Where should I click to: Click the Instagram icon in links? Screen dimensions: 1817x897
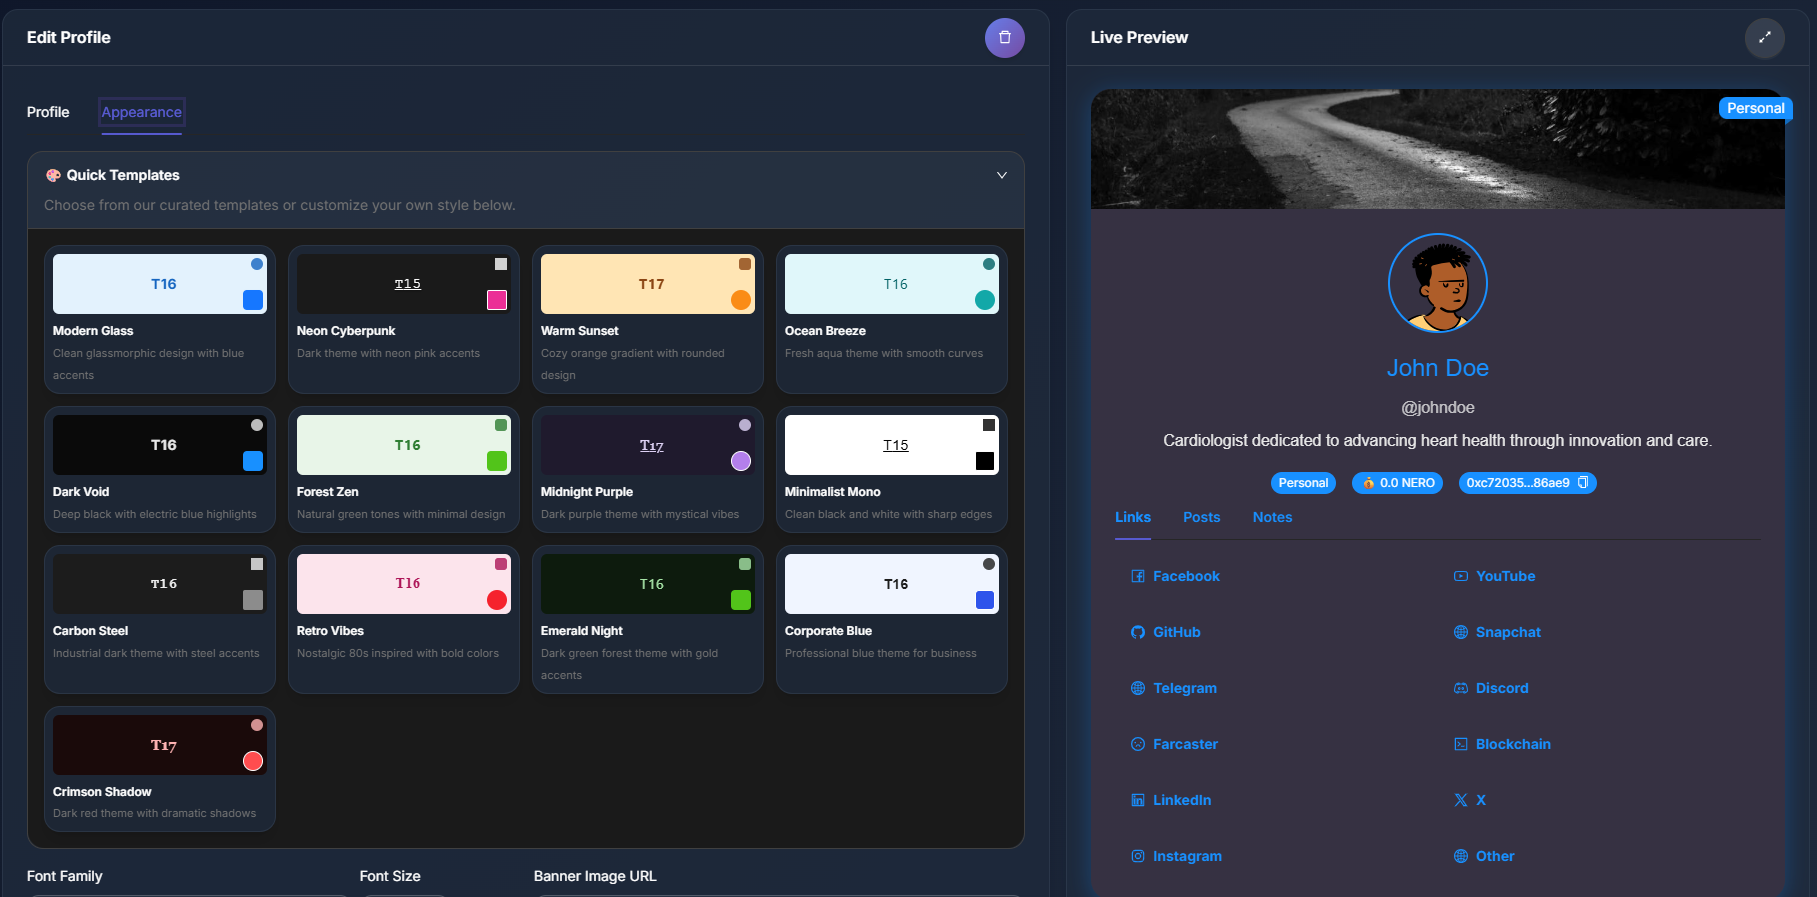pos(1137,856)
